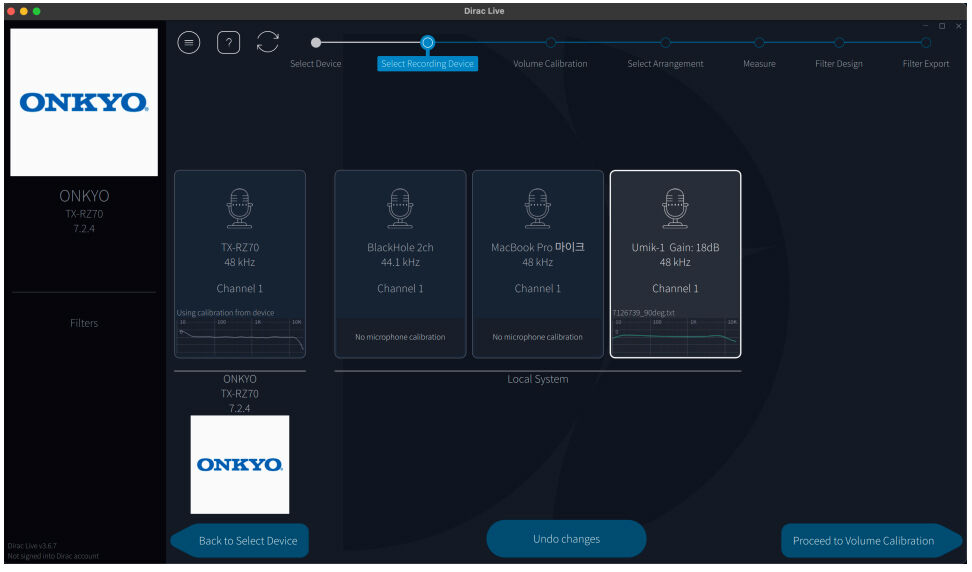Click the Local System group label
972x572 pixels.
click(537, 379)
